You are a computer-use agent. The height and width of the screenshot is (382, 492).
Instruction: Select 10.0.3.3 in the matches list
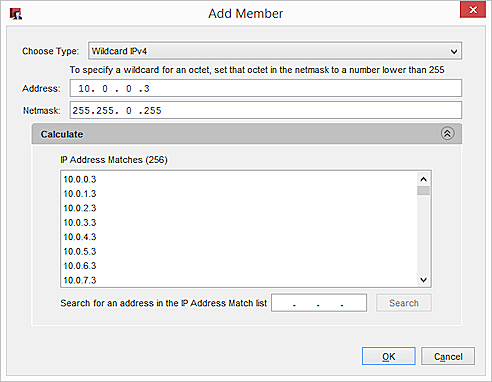pyautogui.click(x=80, y=222)
